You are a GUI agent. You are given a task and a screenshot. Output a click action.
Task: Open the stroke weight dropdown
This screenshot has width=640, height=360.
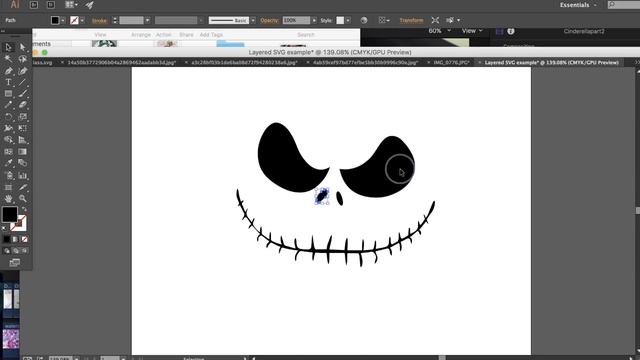pos(147,20)
